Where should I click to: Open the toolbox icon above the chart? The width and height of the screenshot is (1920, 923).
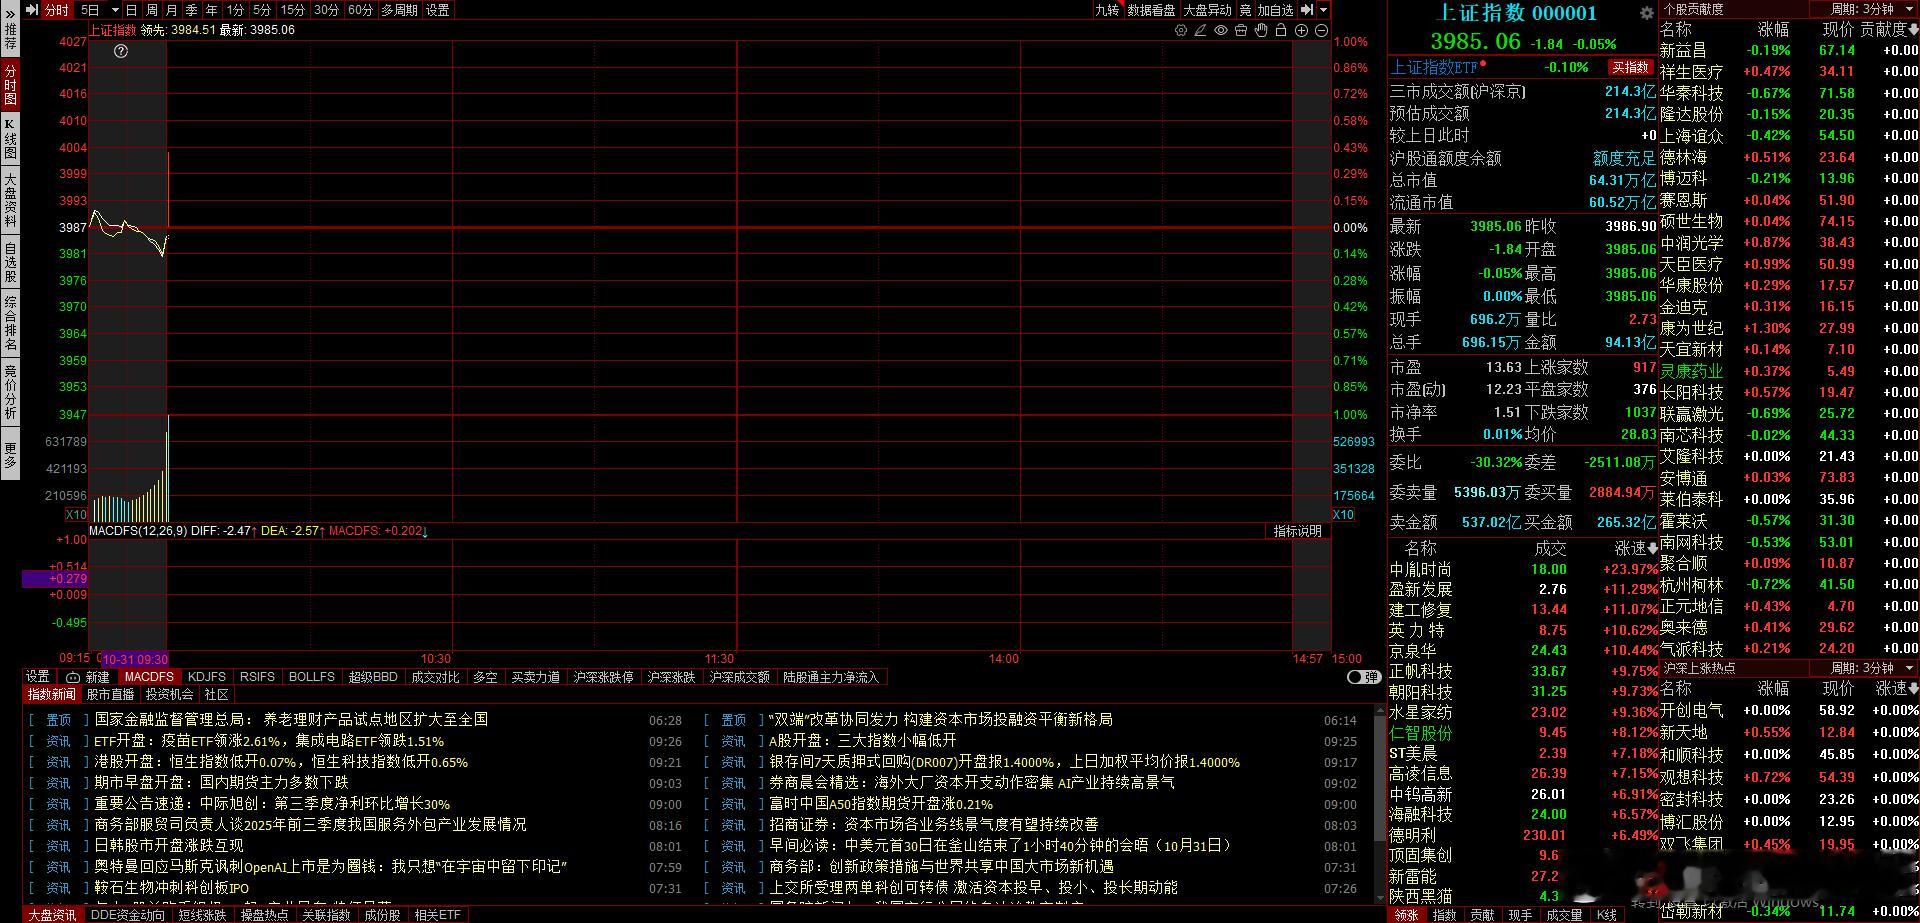tap(1241, 31)
